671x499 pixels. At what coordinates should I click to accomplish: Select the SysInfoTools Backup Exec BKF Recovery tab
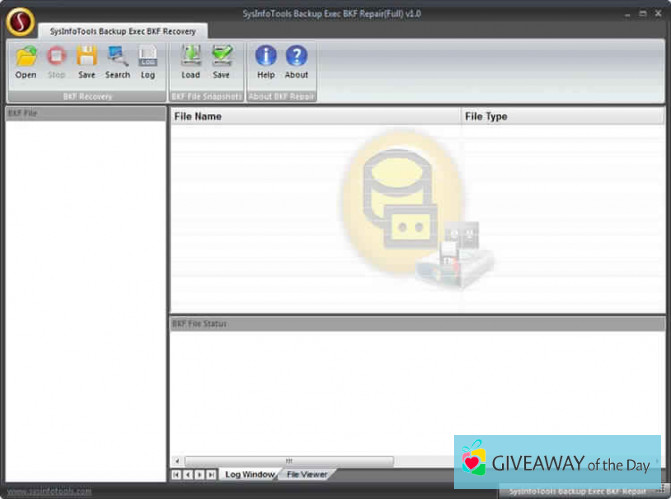click(x=109, y=32)
